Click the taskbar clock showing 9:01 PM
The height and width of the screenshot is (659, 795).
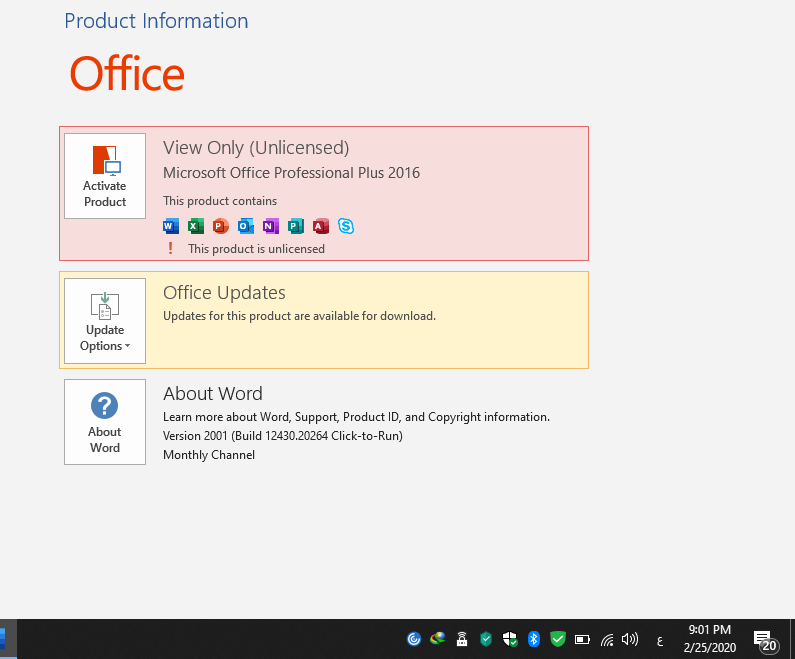[x=709, y=639]
